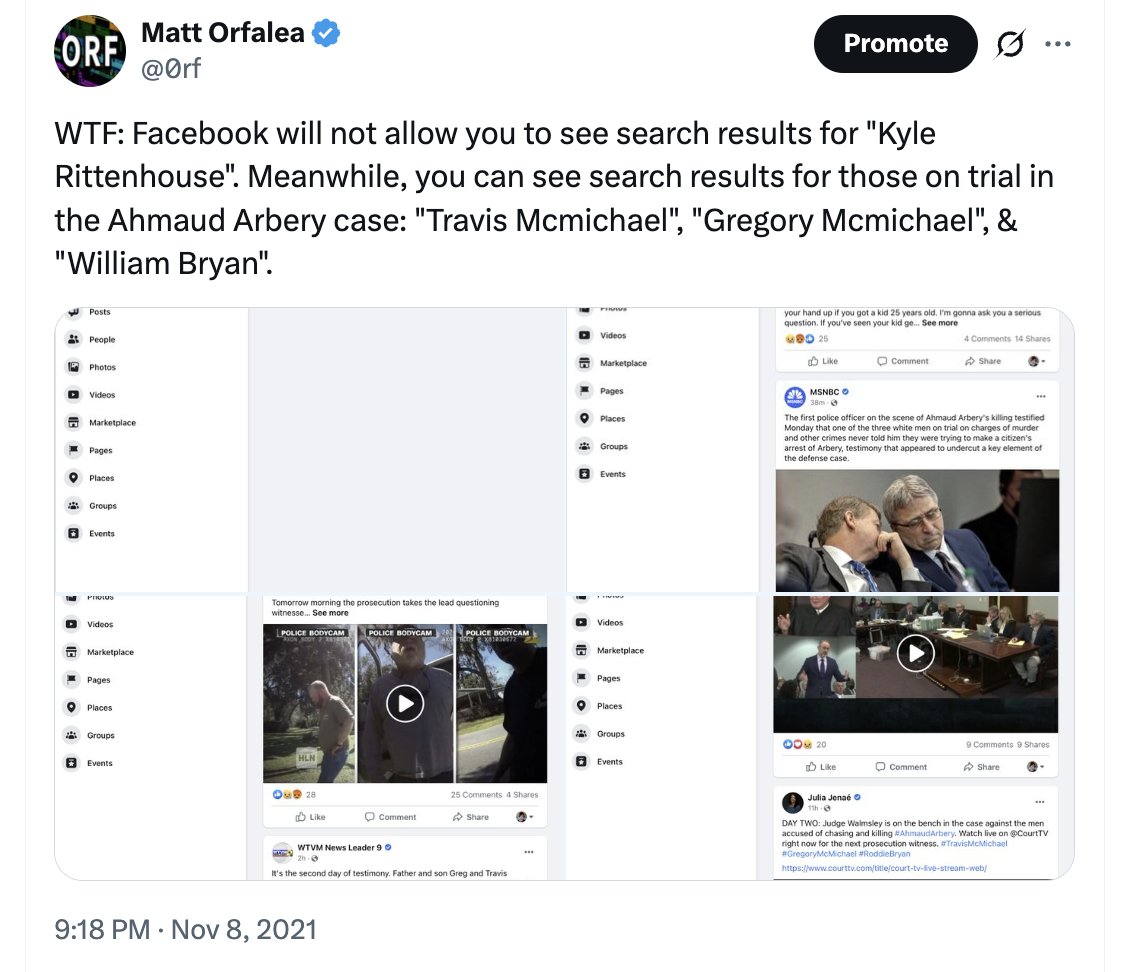Click the blue verified badge

(326, 33)
